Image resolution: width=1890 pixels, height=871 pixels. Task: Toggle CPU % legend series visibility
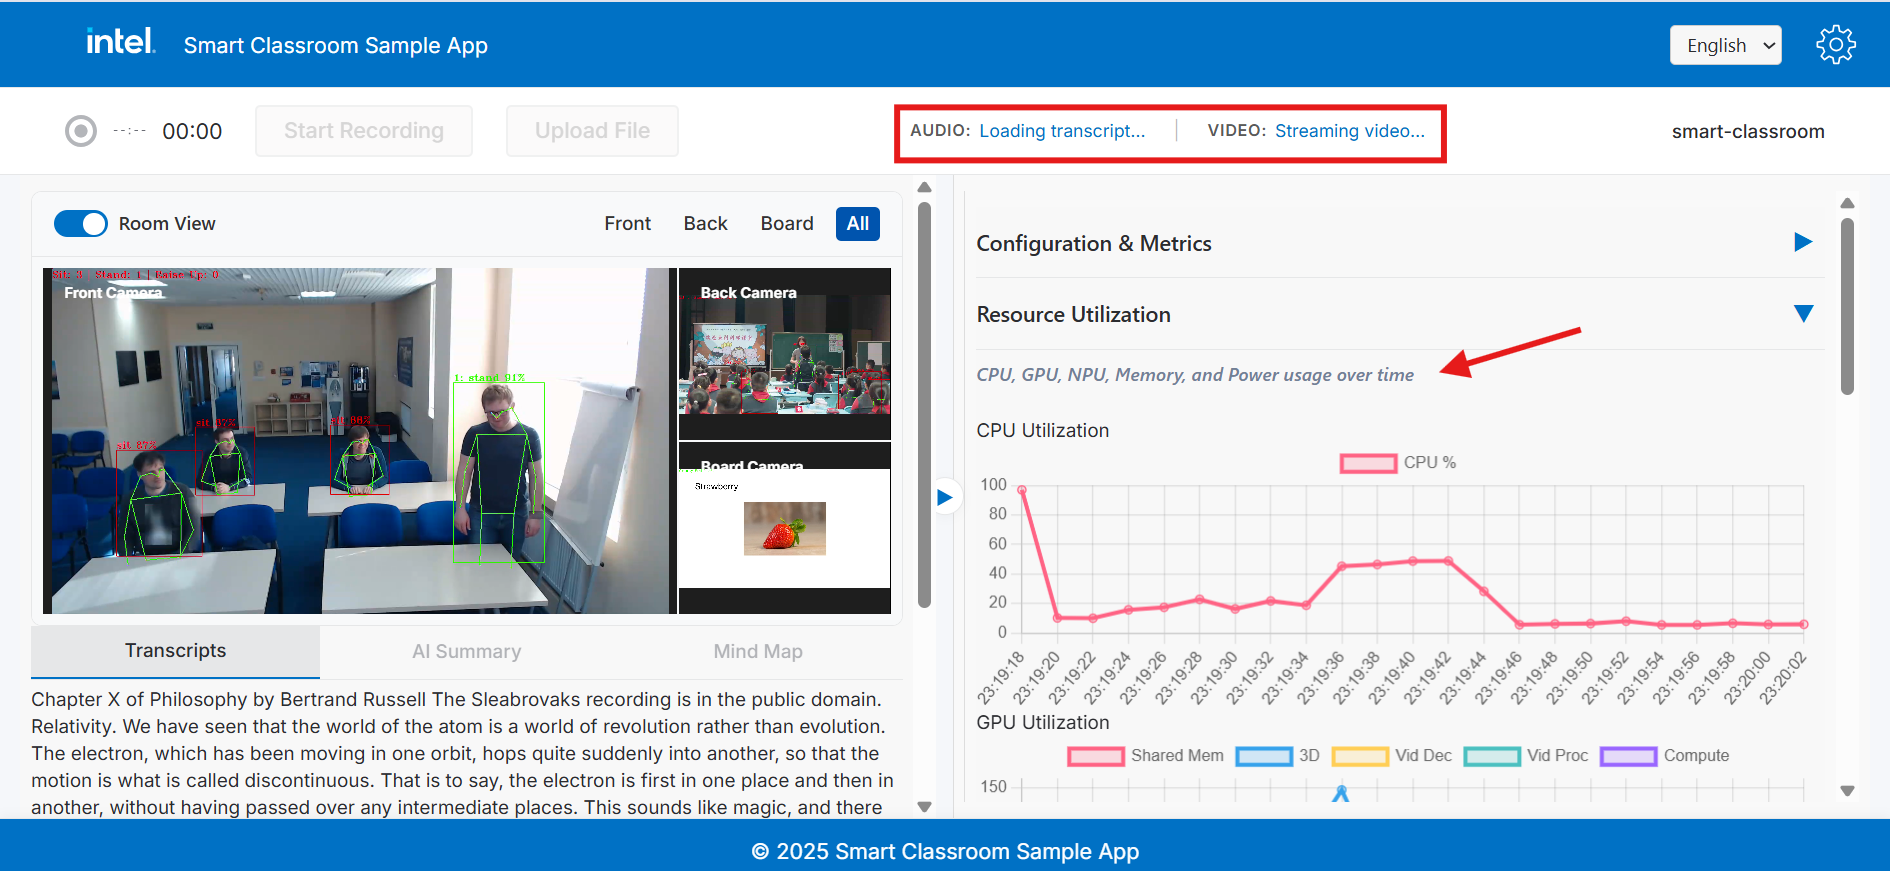1368,463
